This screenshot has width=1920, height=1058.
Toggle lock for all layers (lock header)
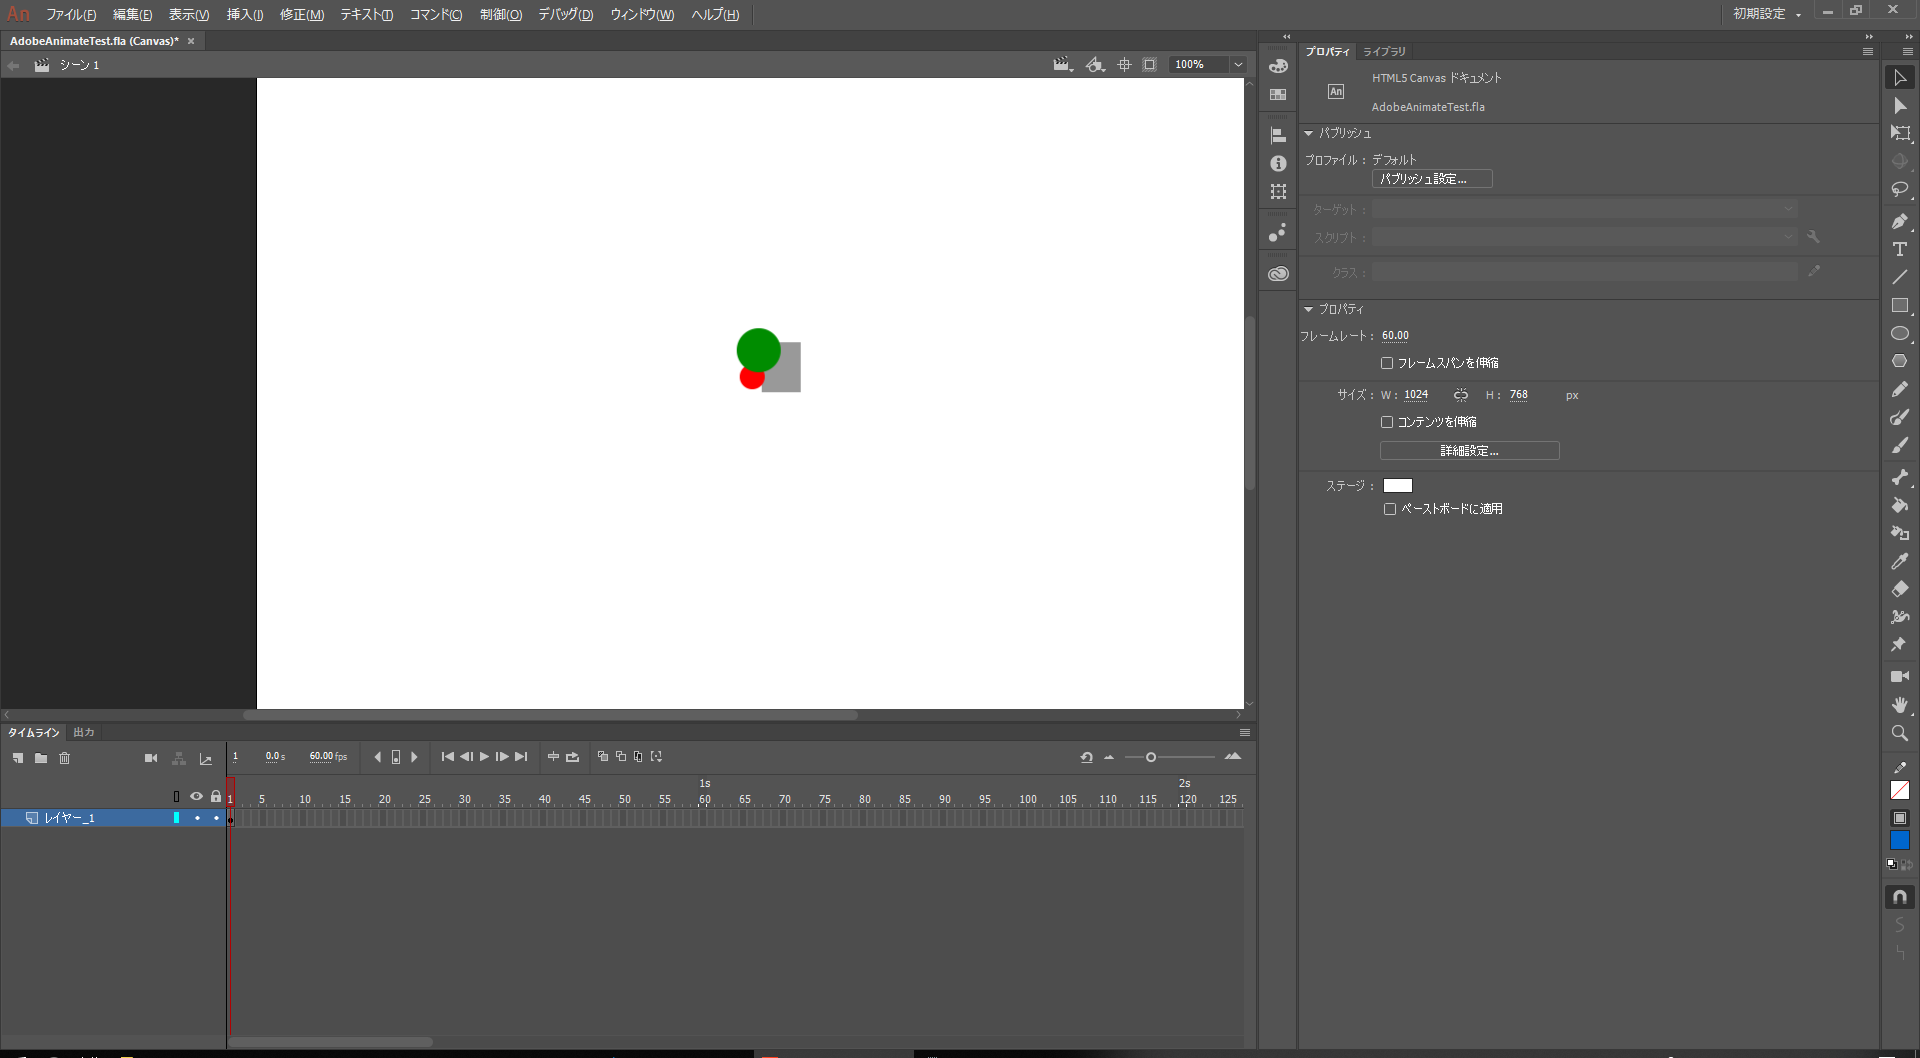coord(216,796)
